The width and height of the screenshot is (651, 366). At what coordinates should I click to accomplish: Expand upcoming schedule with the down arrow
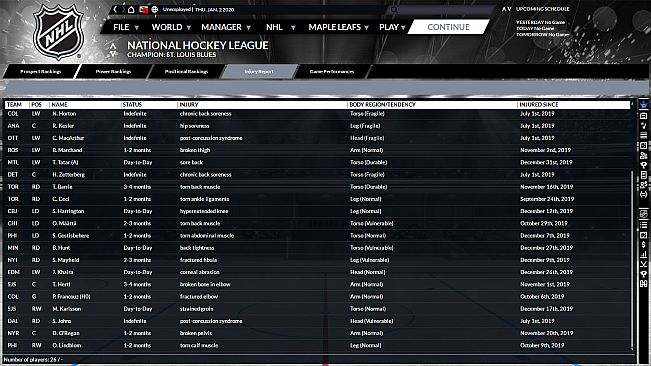click(509, 9)
